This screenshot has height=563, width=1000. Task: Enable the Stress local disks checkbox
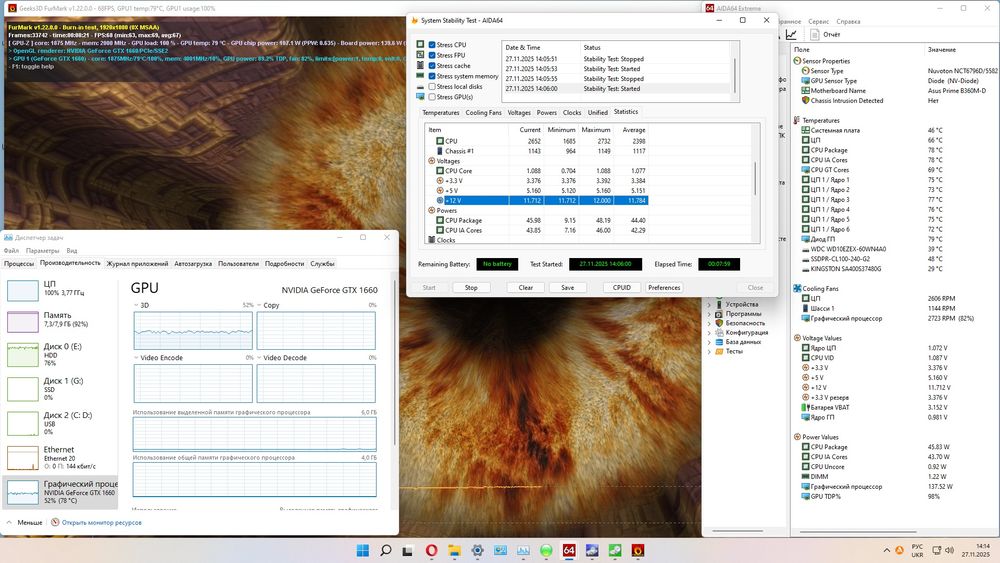pos(432,87)
